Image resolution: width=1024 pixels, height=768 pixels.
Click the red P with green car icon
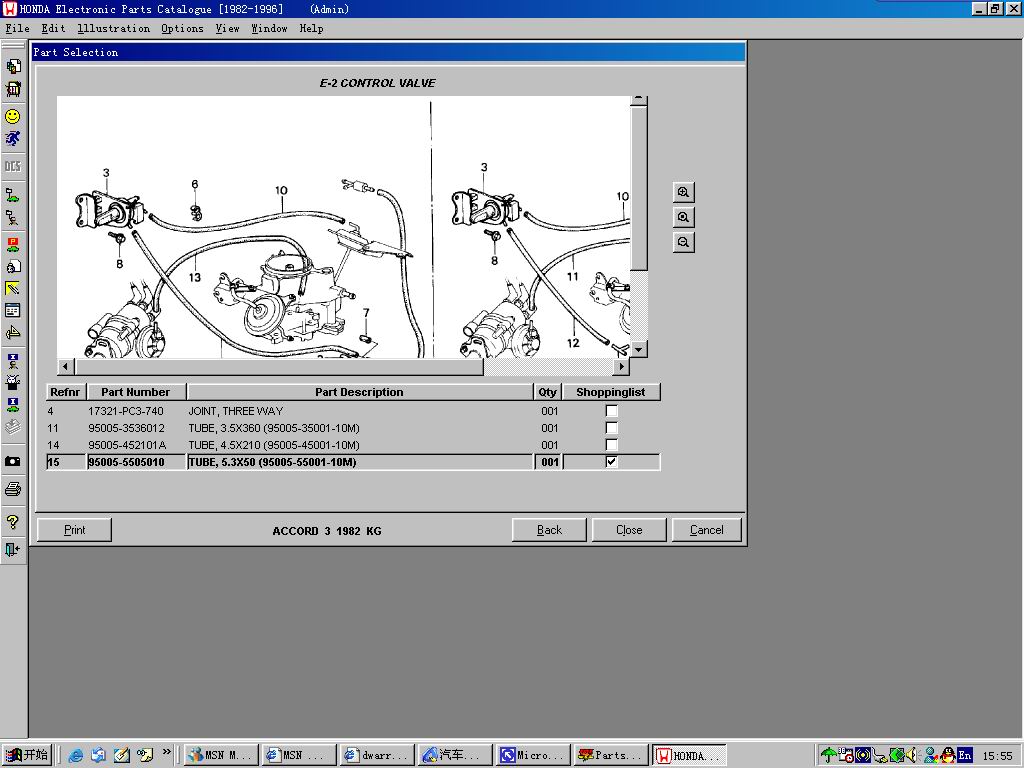[x=13, y=244]
